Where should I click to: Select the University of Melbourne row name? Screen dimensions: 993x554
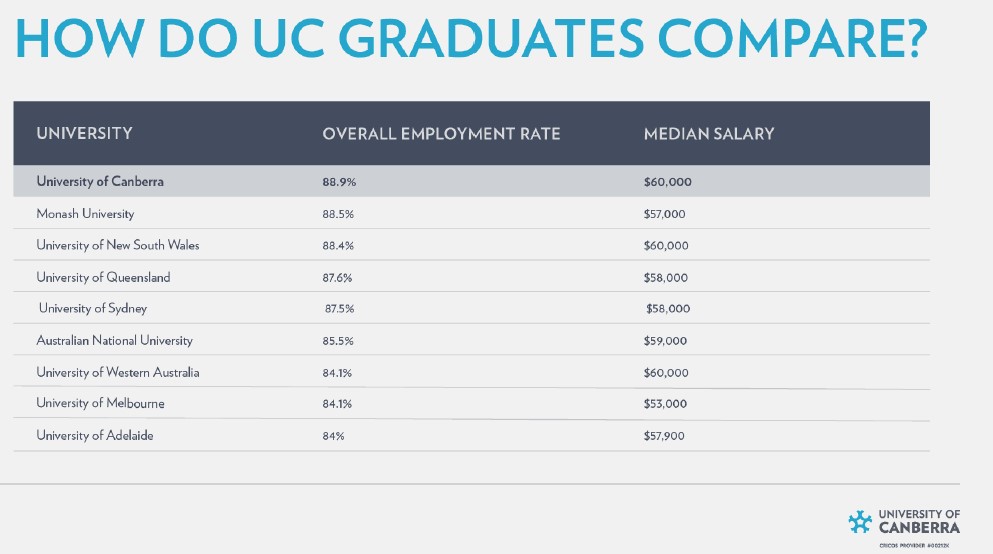[x=100, y=403]
